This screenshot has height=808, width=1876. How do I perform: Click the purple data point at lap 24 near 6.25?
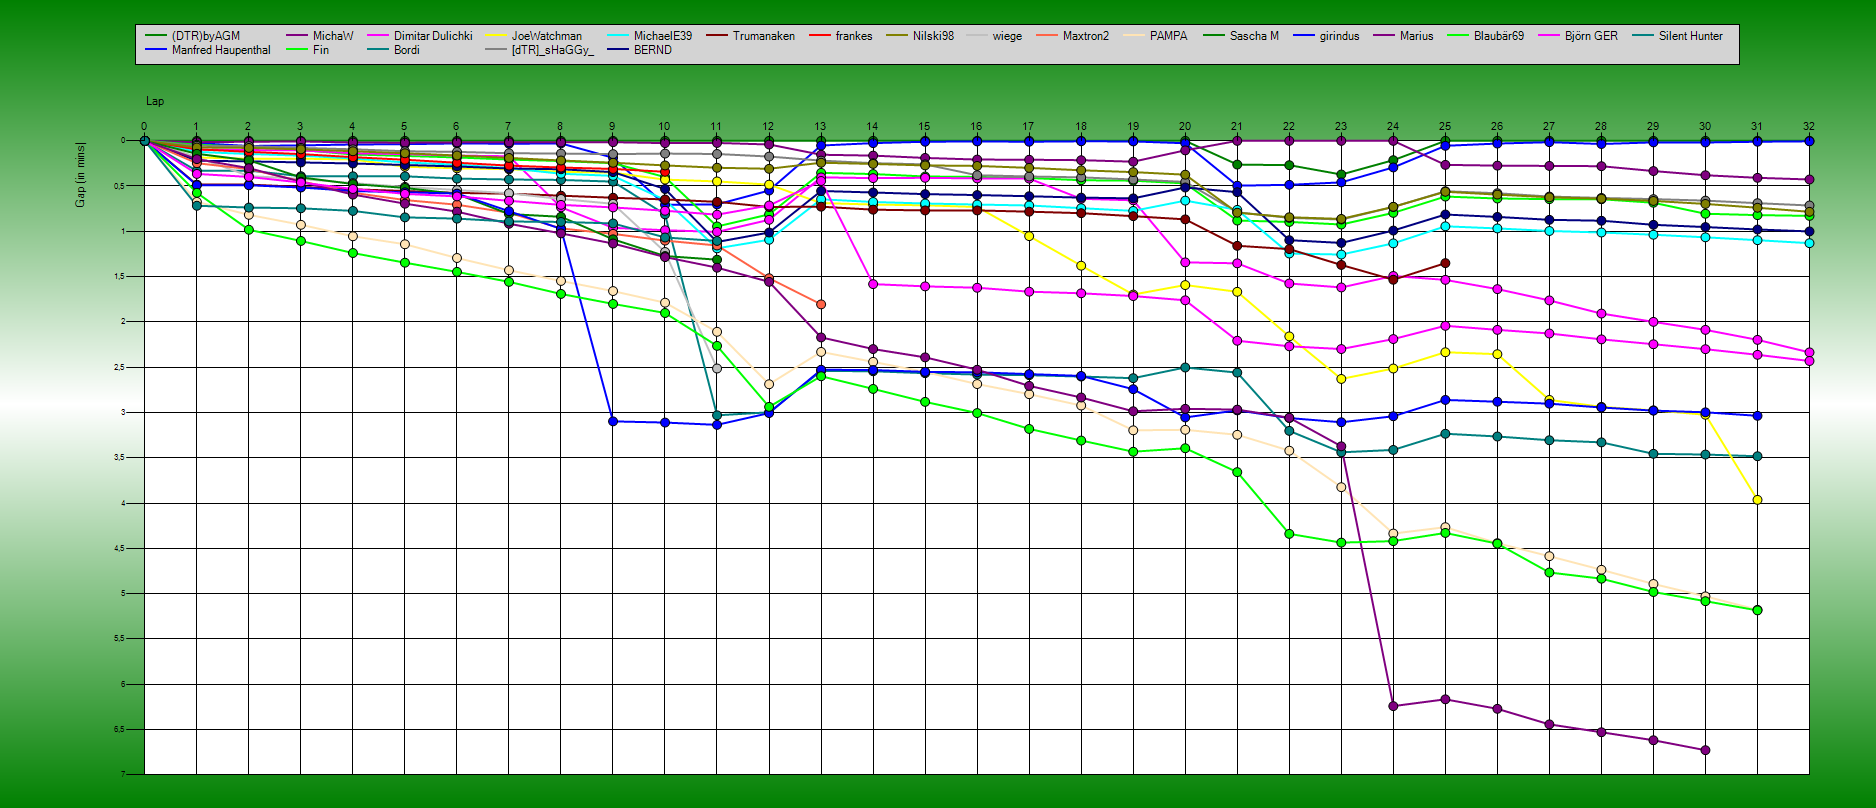click(1393, 706)
